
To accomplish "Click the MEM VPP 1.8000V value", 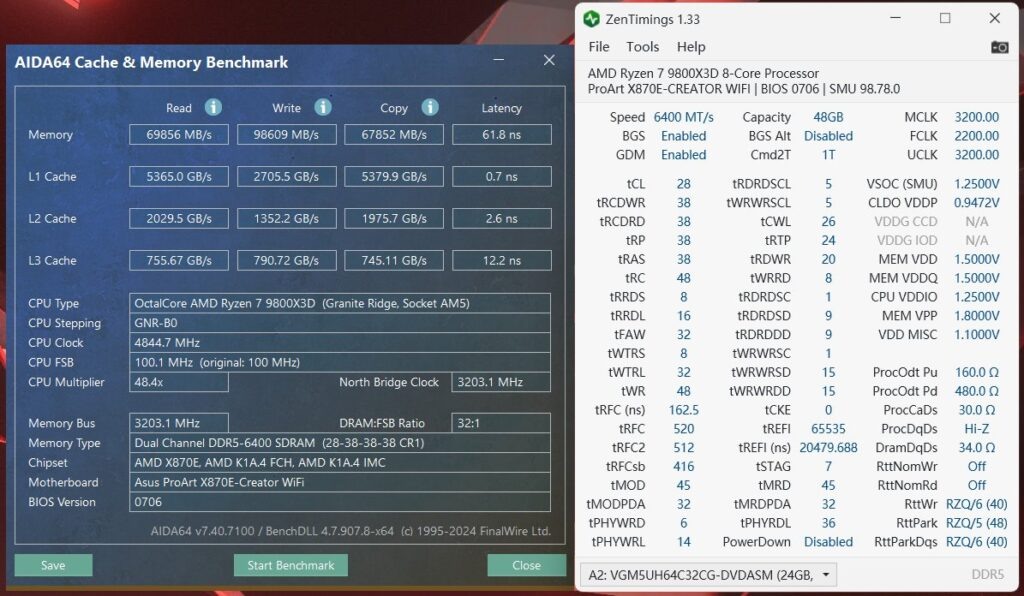I will point(976,316).
